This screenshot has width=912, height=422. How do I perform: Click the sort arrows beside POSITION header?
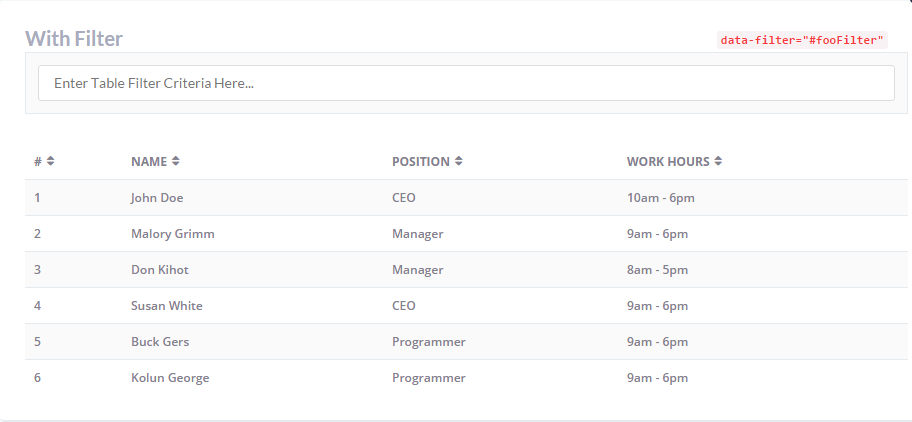point(459,161)
